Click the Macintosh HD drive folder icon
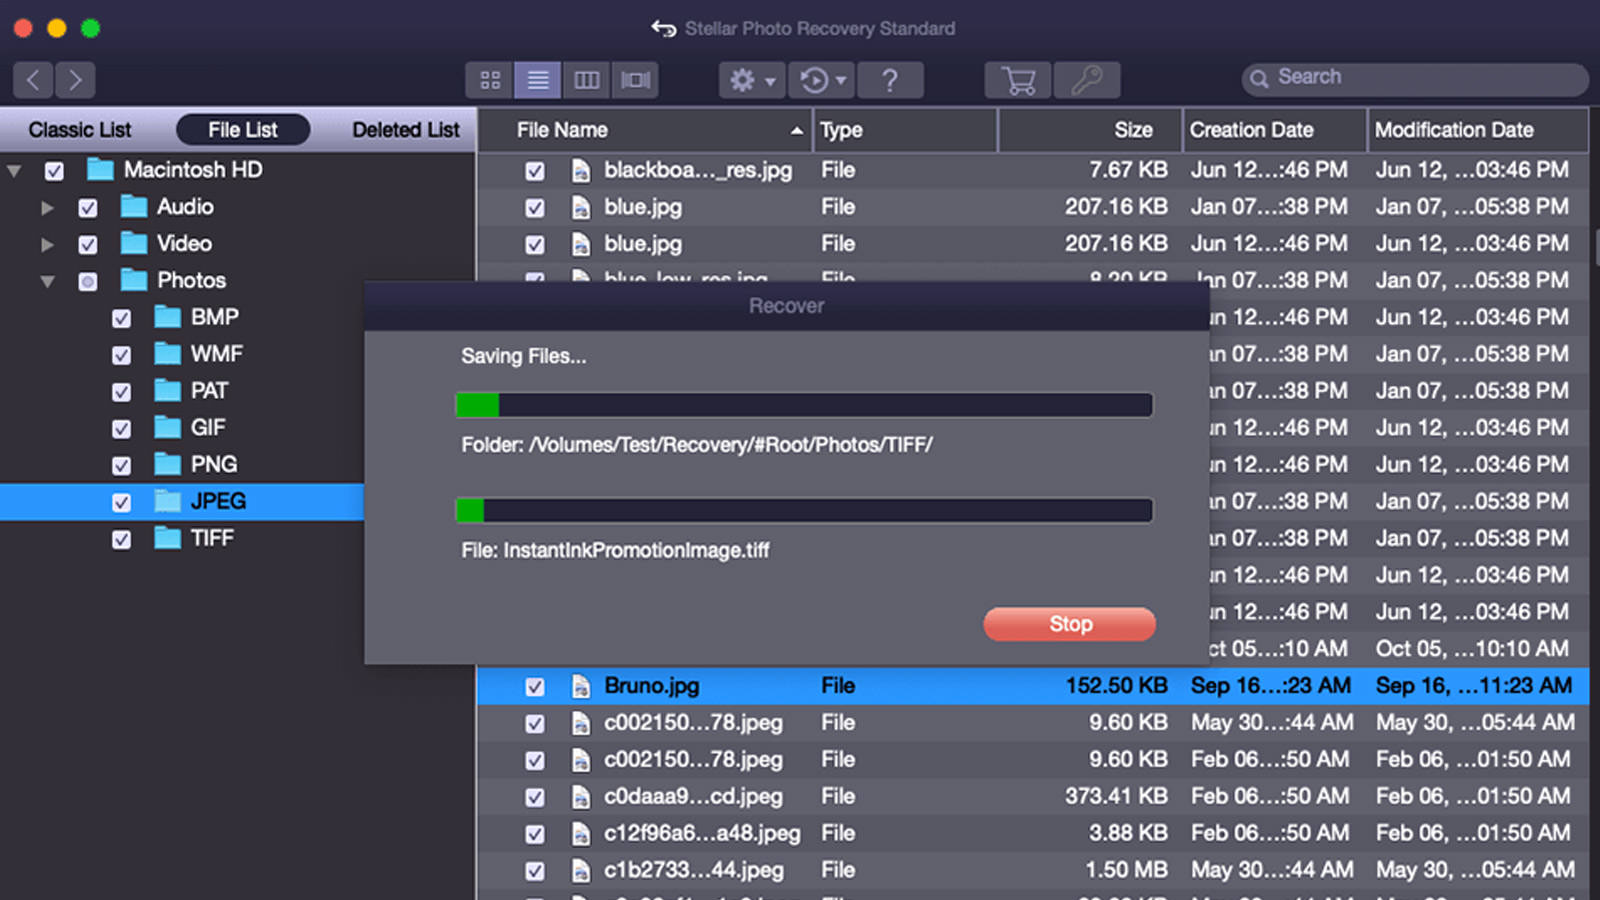 (100, 170)
